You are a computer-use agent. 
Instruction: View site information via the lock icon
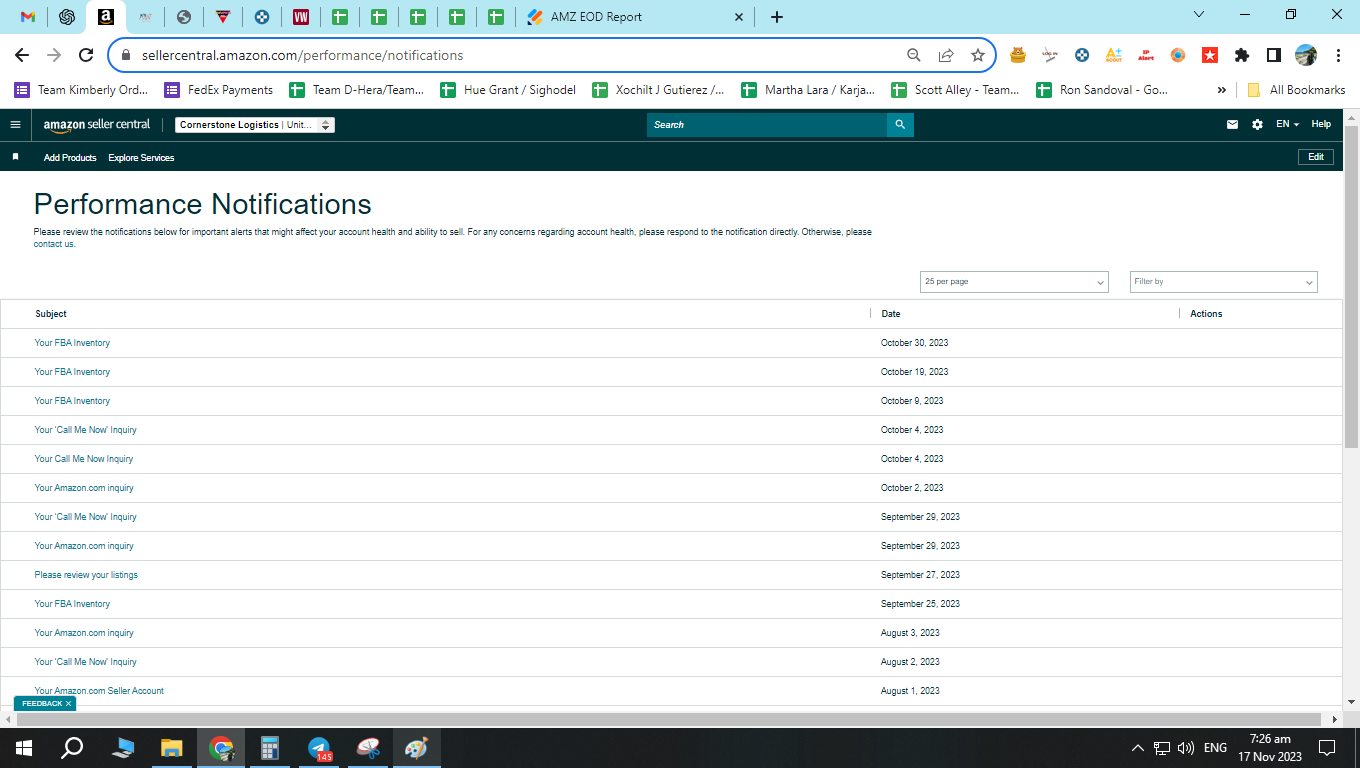[x=126, y=55]
